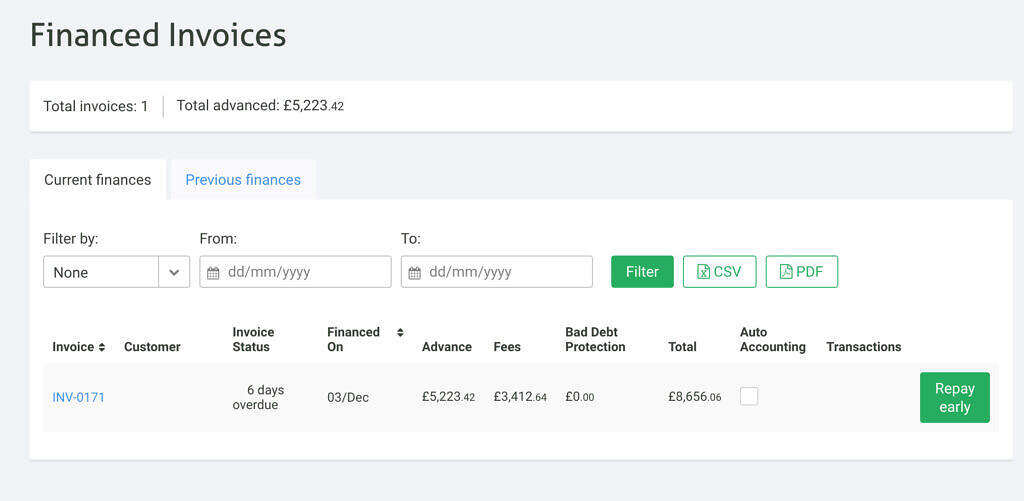Download the PDF export of invoices
The width and height of the screenshot is (1024, 501).
(801, 272)
